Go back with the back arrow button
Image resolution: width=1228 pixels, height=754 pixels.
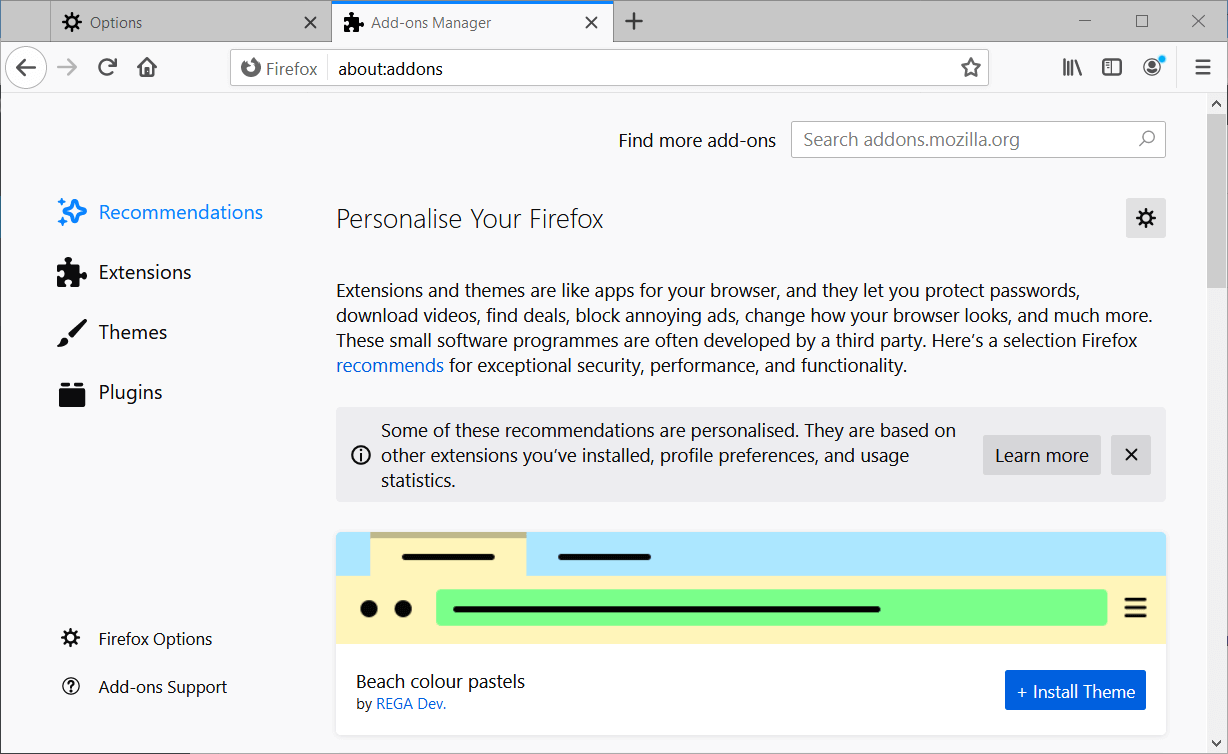click(x=26, y=68)
